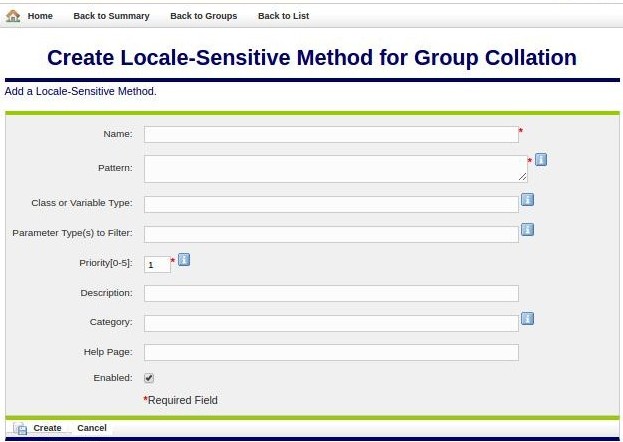Click inside the Pattern text area
623x442 pixels.
(335, 168)
